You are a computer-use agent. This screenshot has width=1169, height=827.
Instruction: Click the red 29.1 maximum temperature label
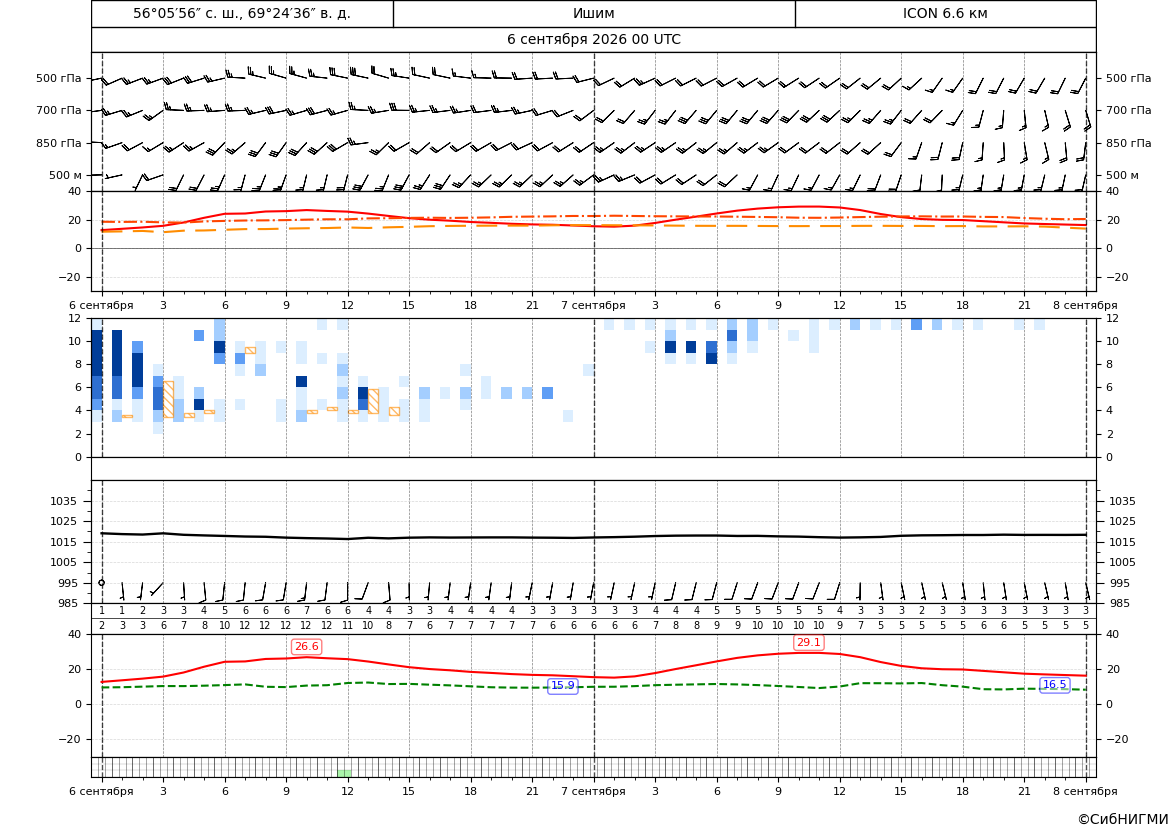(809, 642)
